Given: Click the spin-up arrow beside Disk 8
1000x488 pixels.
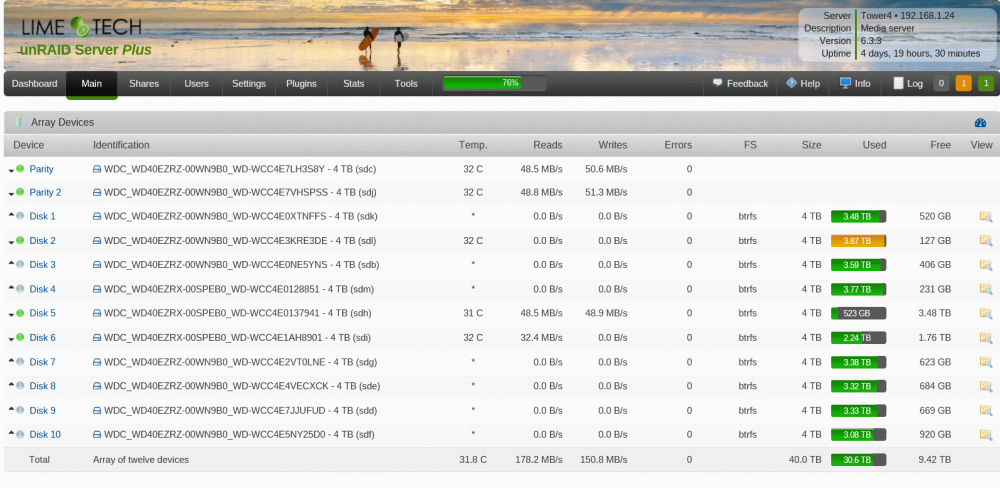Looking at the screenshot, I should tap(11, 384).
